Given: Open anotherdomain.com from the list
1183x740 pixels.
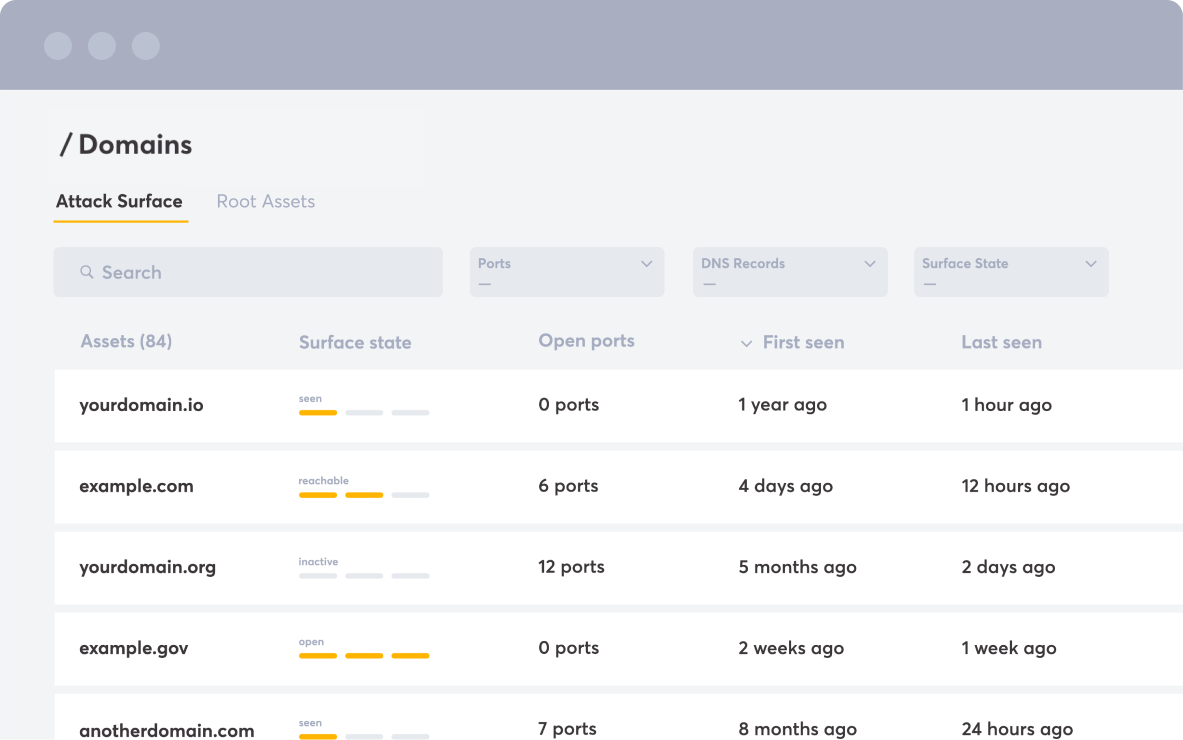Looking at the screenshot, I should pos(166,730).
